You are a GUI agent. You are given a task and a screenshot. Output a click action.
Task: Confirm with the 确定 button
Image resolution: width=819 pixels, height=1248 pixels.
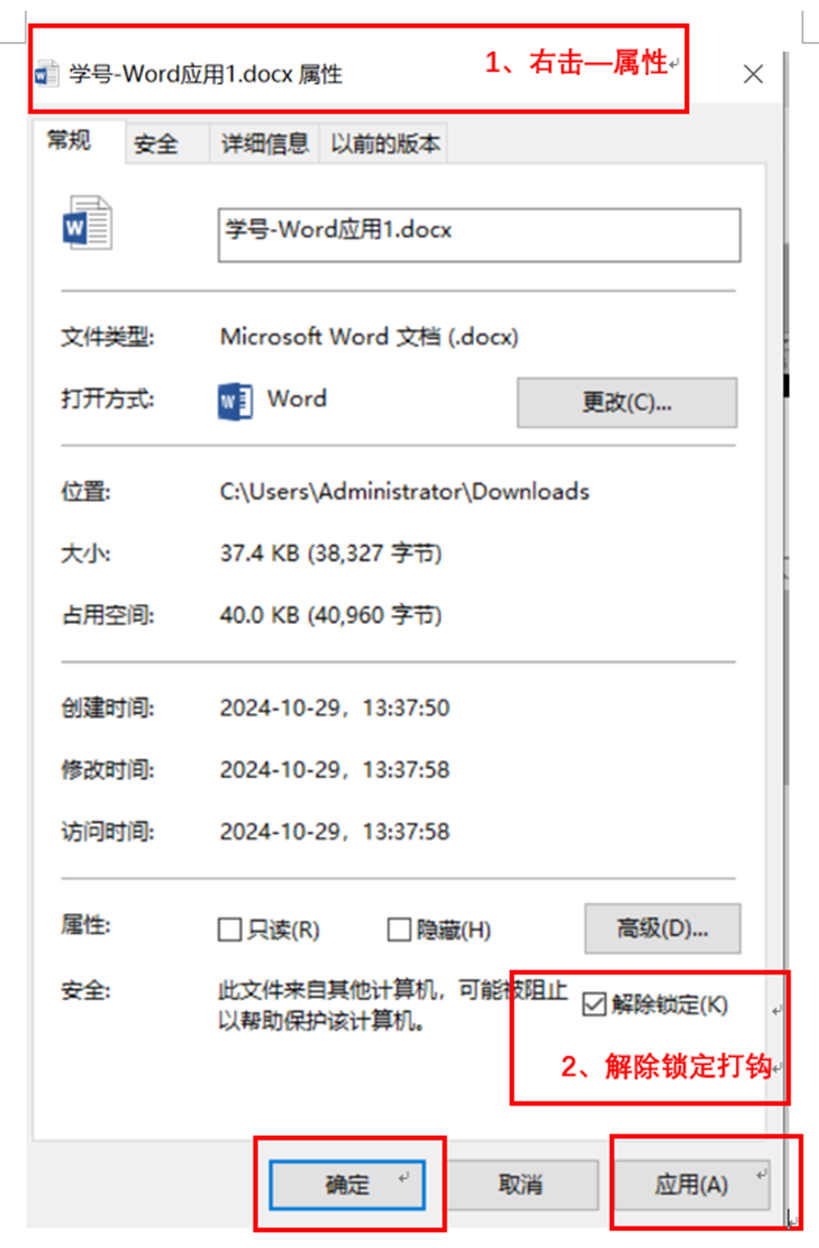point(347,1185)
